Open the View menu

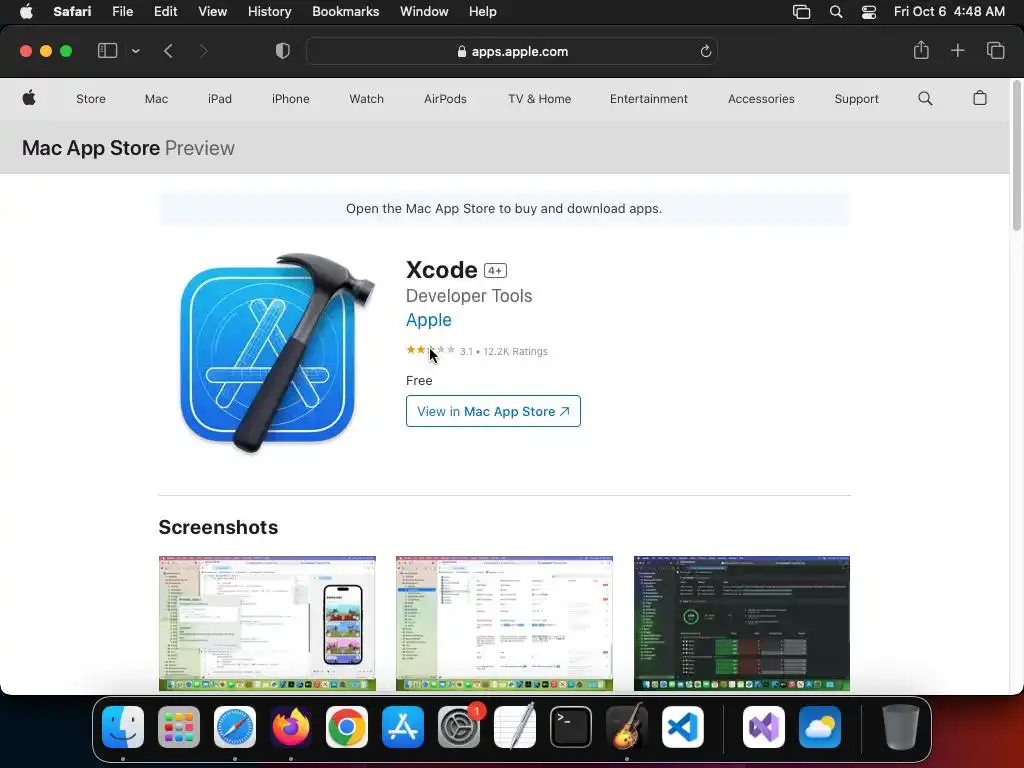pos(212,12)
